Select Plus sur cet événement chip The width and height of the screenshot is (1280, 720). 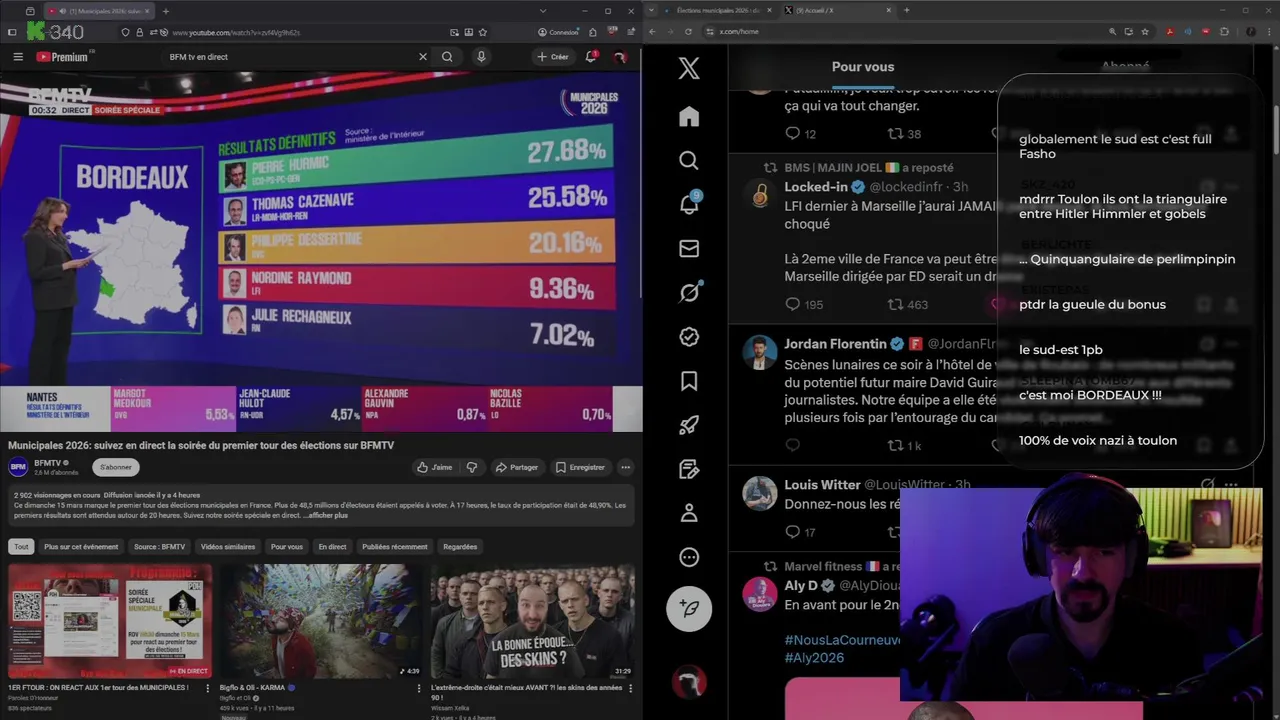(x=81, y=547)
